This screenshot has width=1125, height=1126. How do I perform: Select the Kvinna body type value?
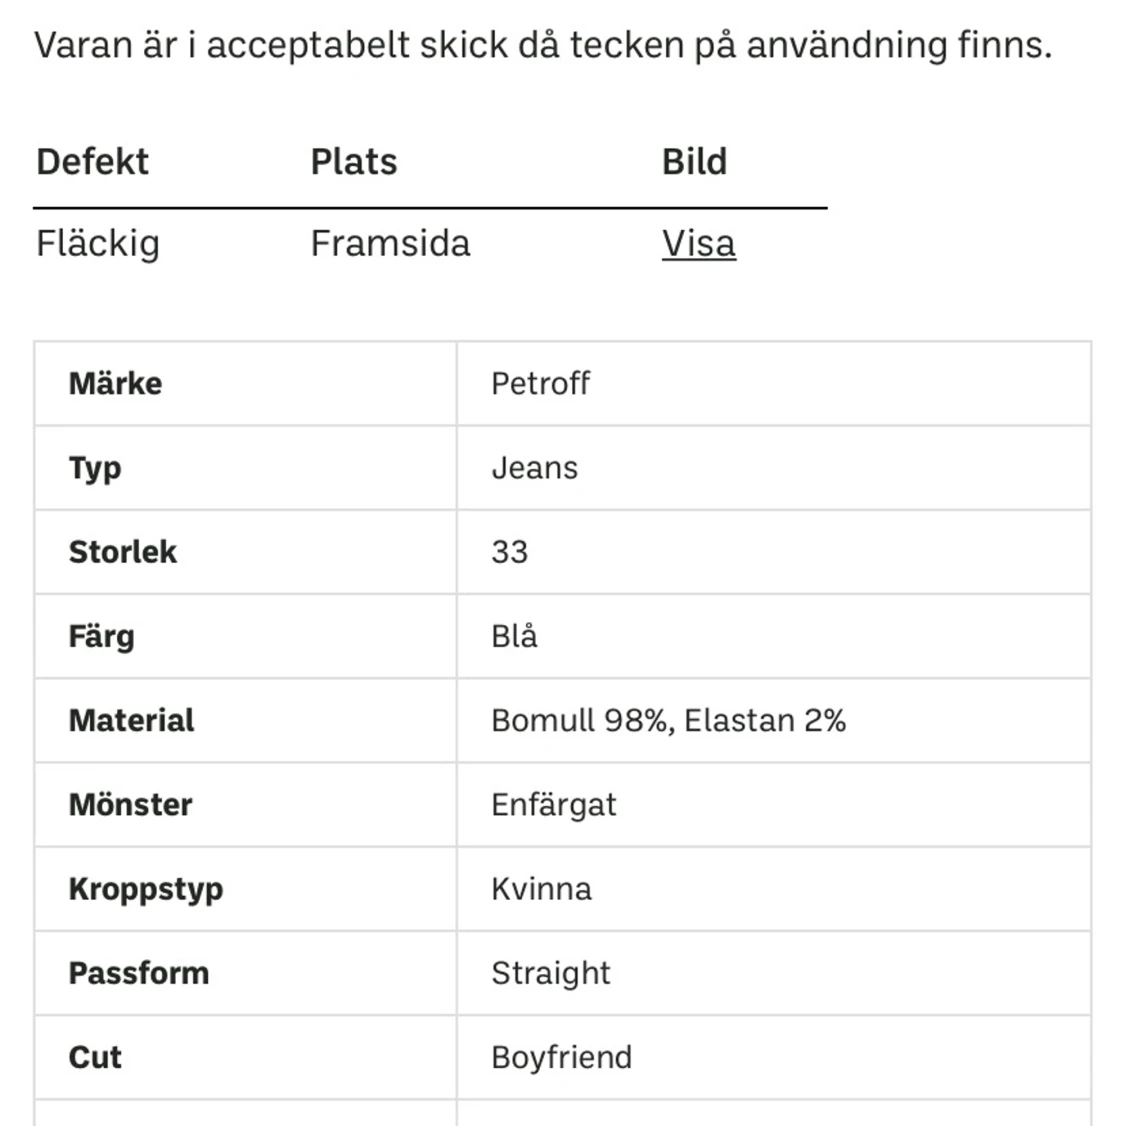tap(541, 889)
